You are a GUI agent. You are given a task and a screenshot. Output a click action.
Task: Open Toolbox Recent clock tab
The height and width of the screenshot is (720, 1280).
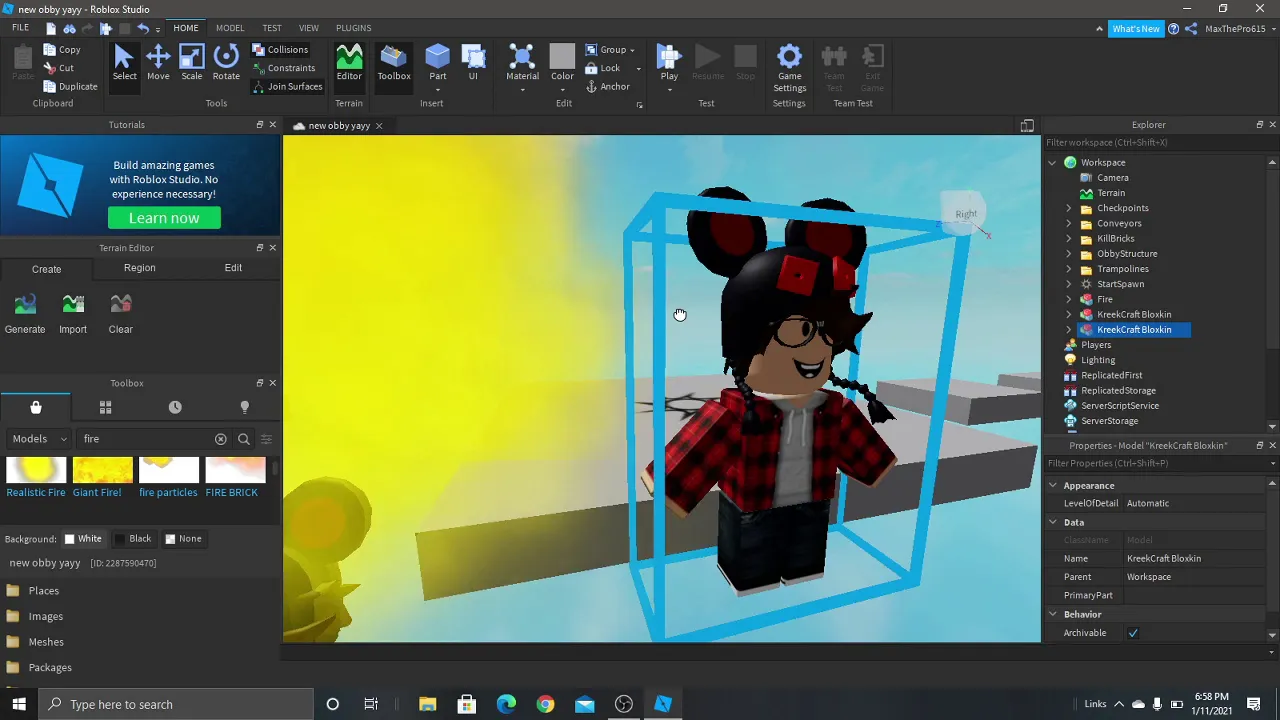click(175, 407)
